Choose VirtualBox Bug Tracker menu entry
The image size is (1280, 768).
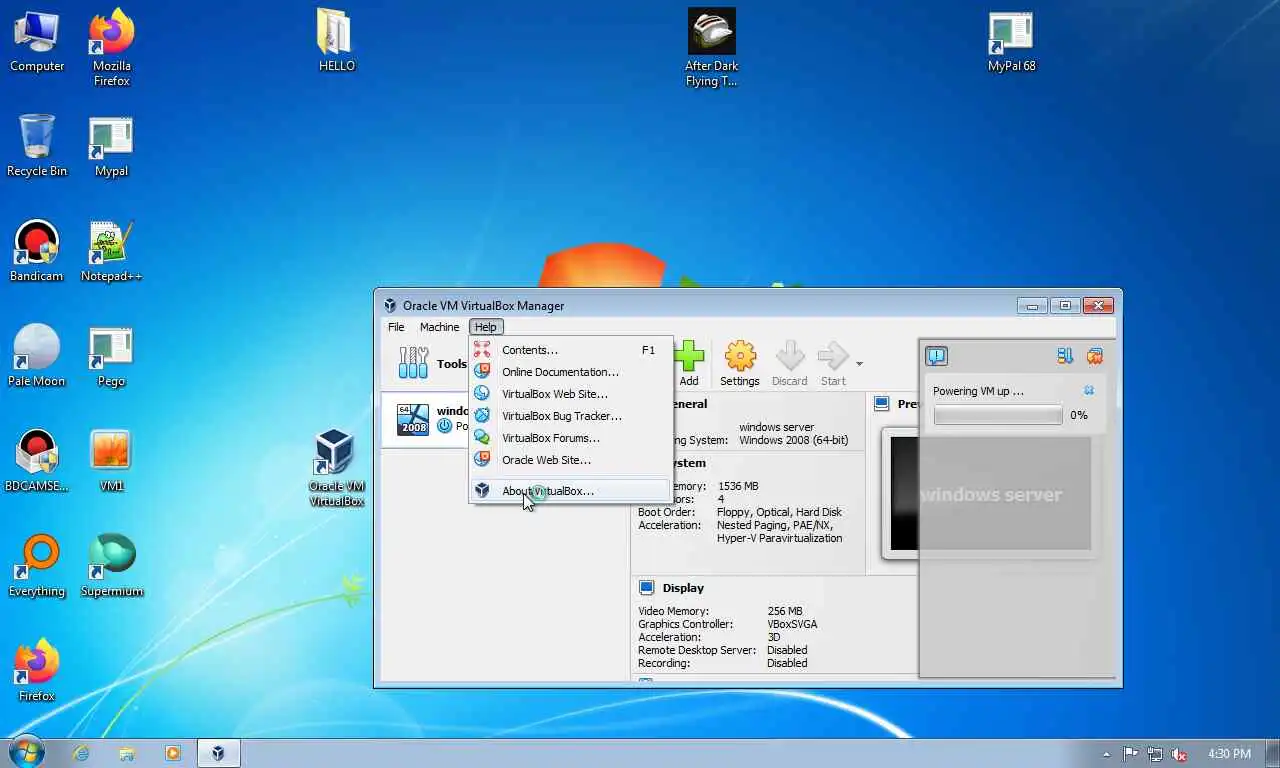[x=570, y=416]
